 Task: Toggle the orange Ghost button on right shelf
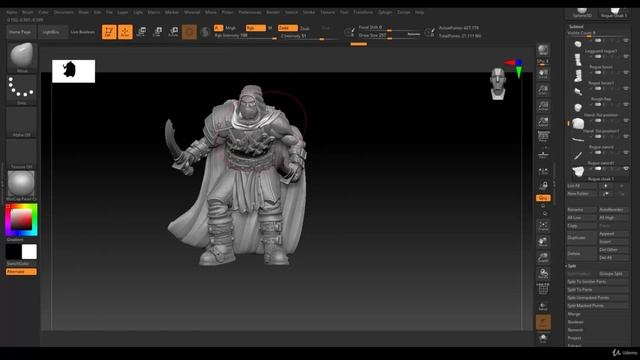[x=543, y=322]
